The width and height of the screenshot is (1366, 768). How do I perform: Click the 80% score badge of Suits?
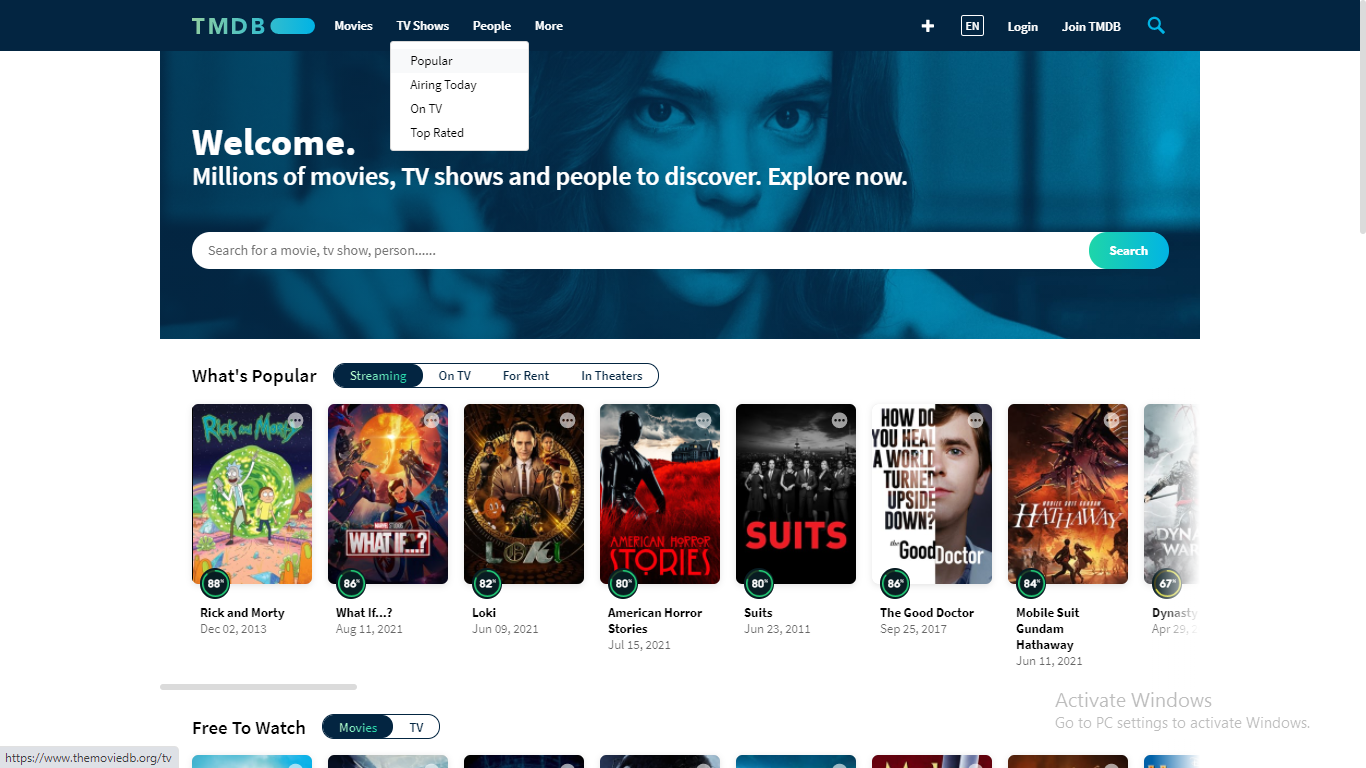pyautogui.click(x=759, y=583)
